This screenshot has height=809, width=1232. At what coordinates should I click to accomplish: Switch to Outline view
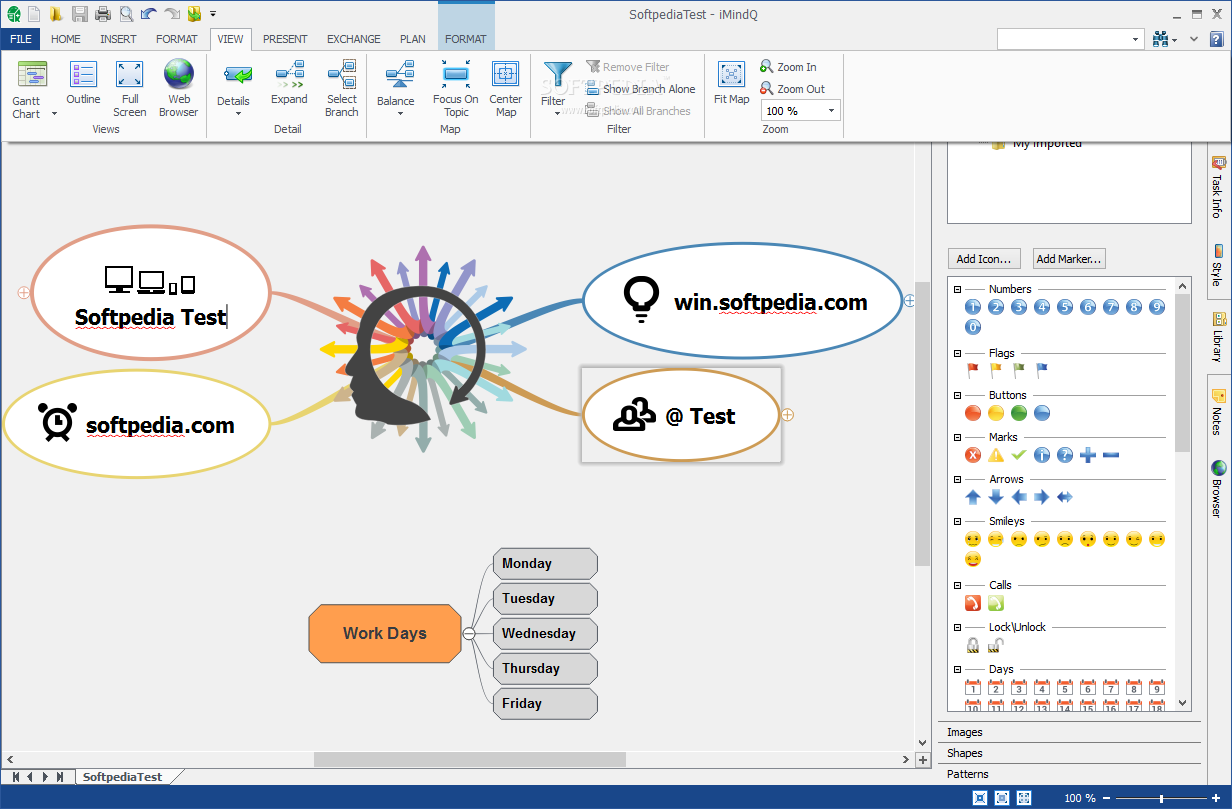point(83,82)
